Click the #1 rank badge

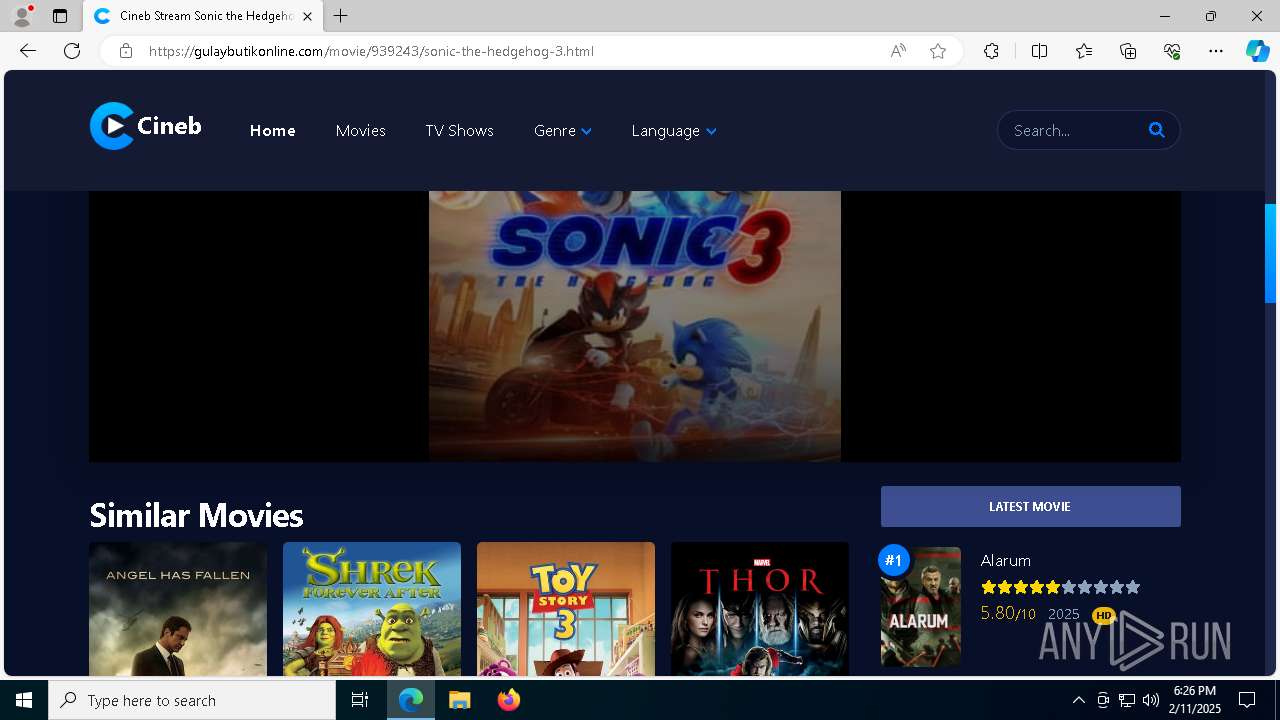[x=894, y=560]
